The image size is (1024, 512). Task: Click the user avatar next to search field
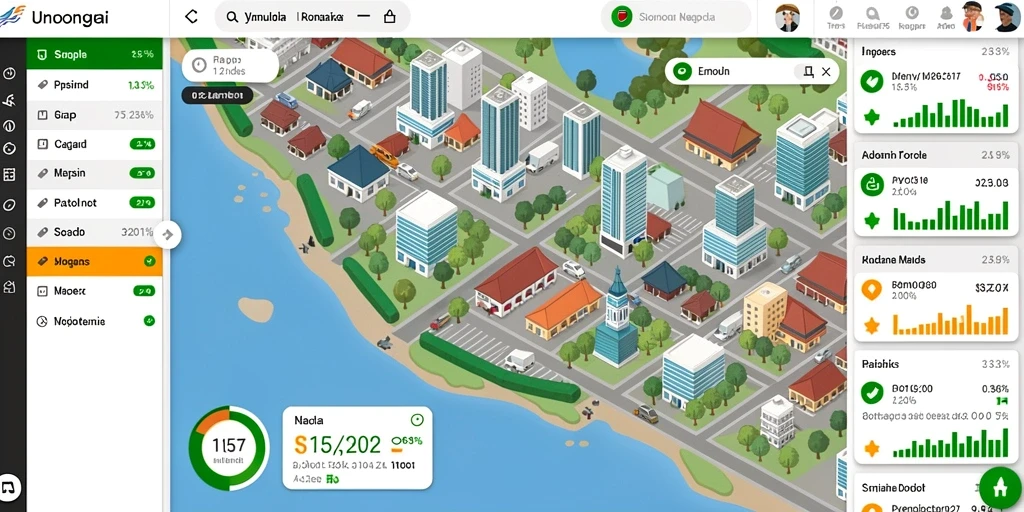point(787,18)
